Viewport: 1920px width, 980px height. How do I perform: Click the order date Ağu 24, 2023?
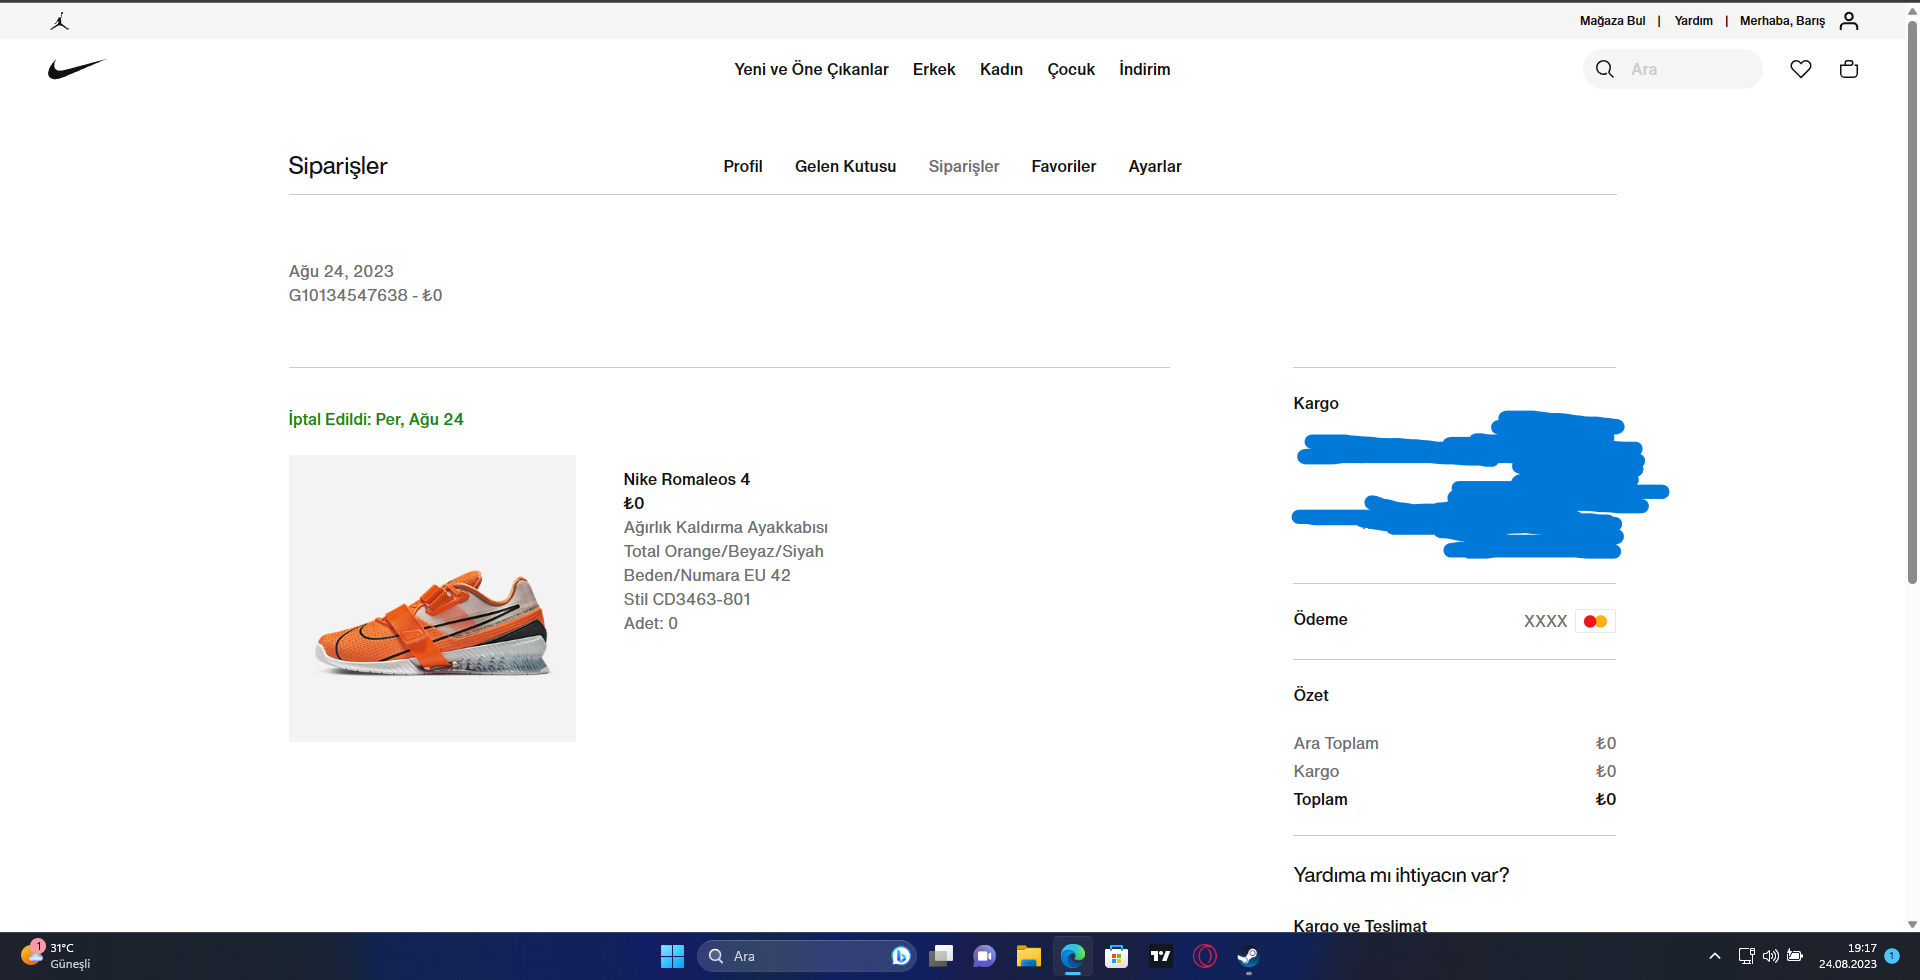click(x=341, y=271)
